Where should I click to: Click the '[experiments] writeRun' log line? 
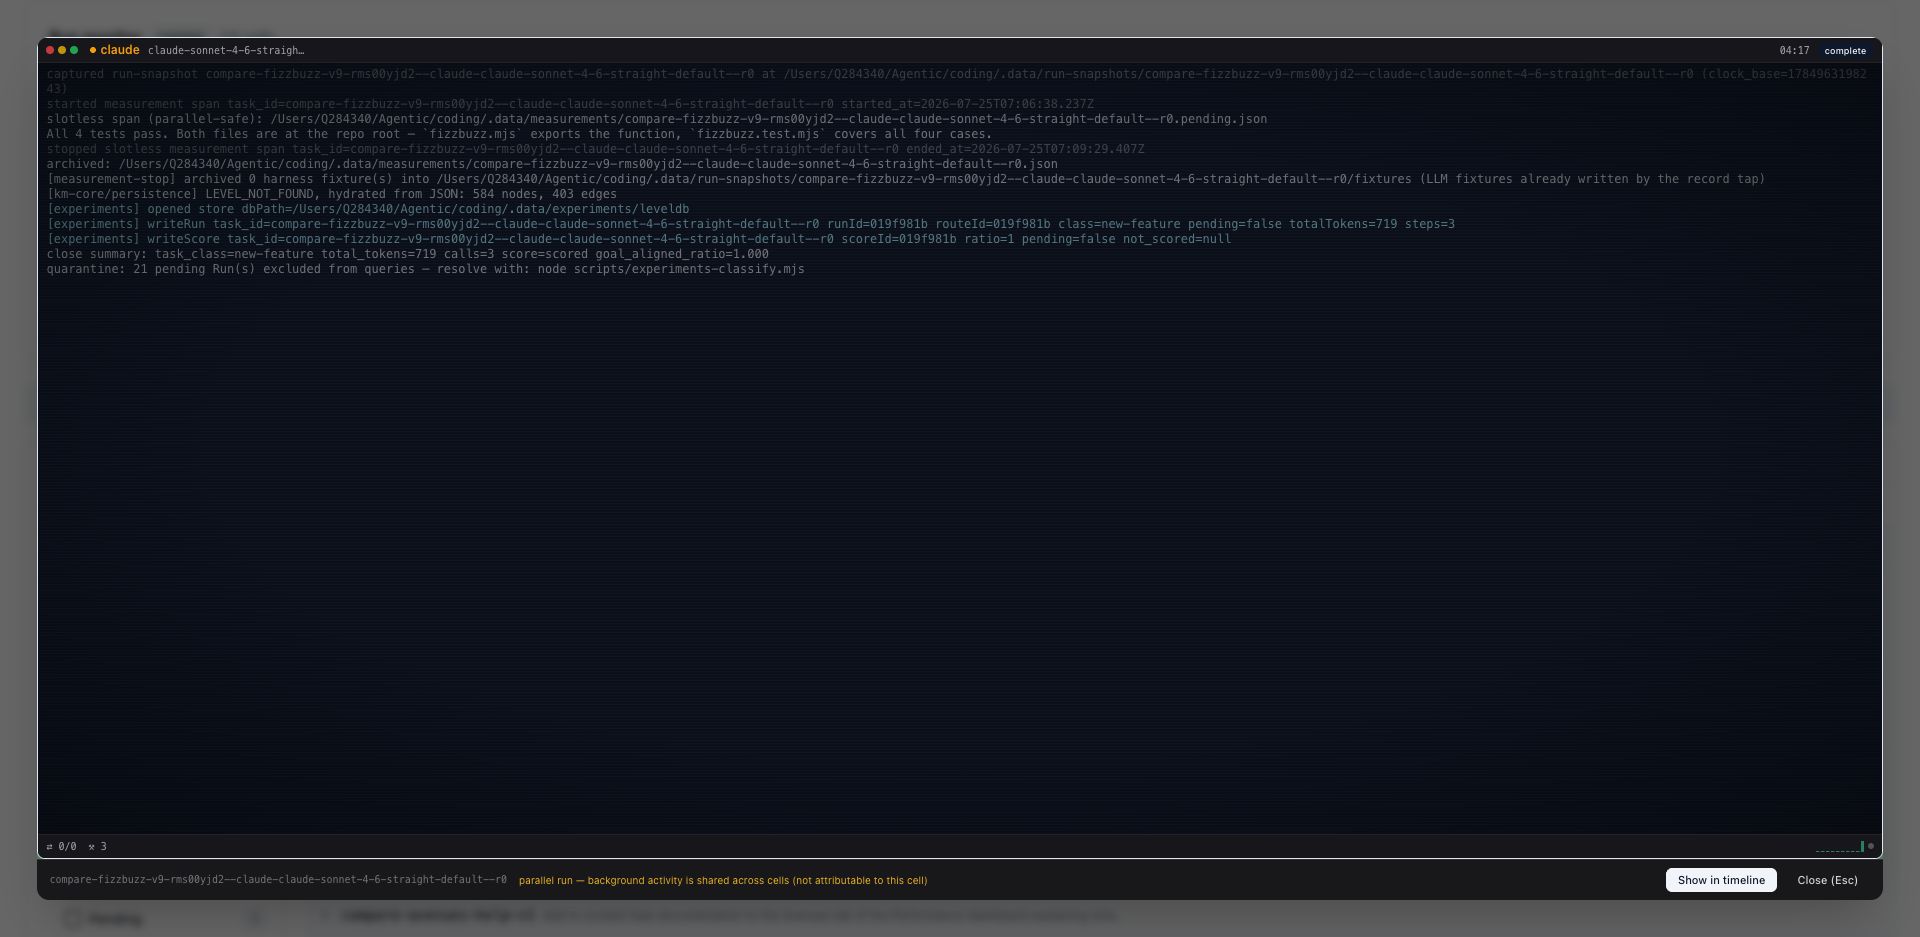click(750, 224)
